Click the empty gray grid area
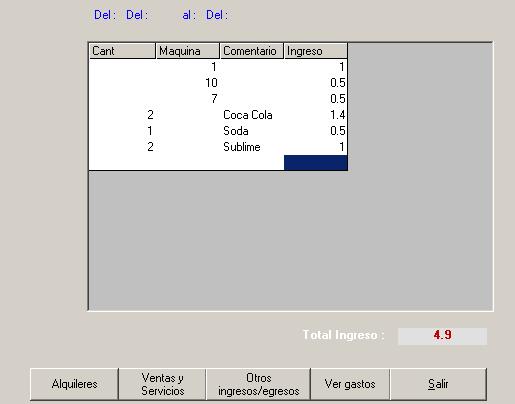515x404 pixels. point(290,240)
